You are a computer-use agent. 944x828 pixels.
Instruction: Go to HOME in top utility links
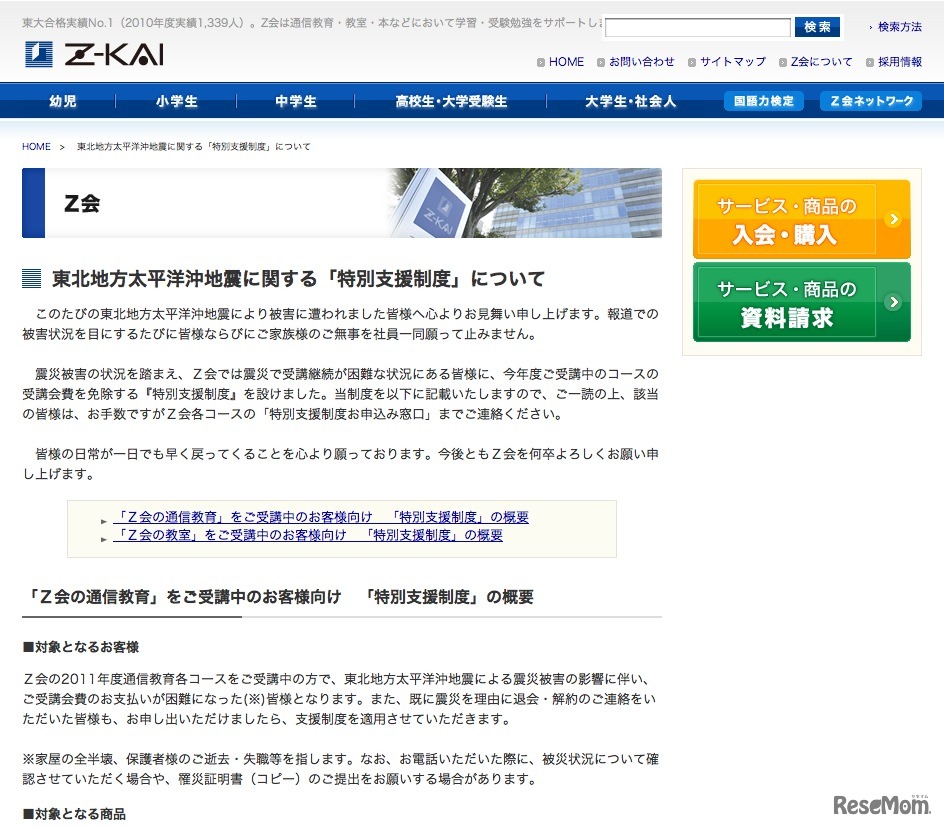(567, 61)
